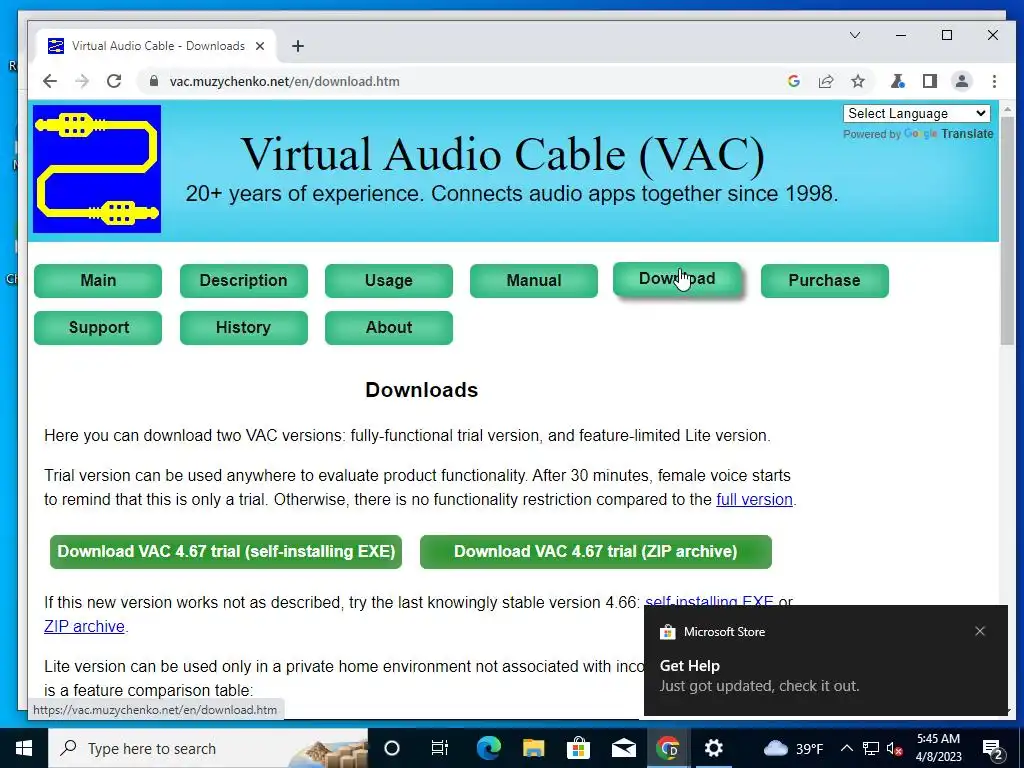The width and height of the screenshot is (1024, 768).
Task: Open the Purchase page
Action: pos(824,280)
